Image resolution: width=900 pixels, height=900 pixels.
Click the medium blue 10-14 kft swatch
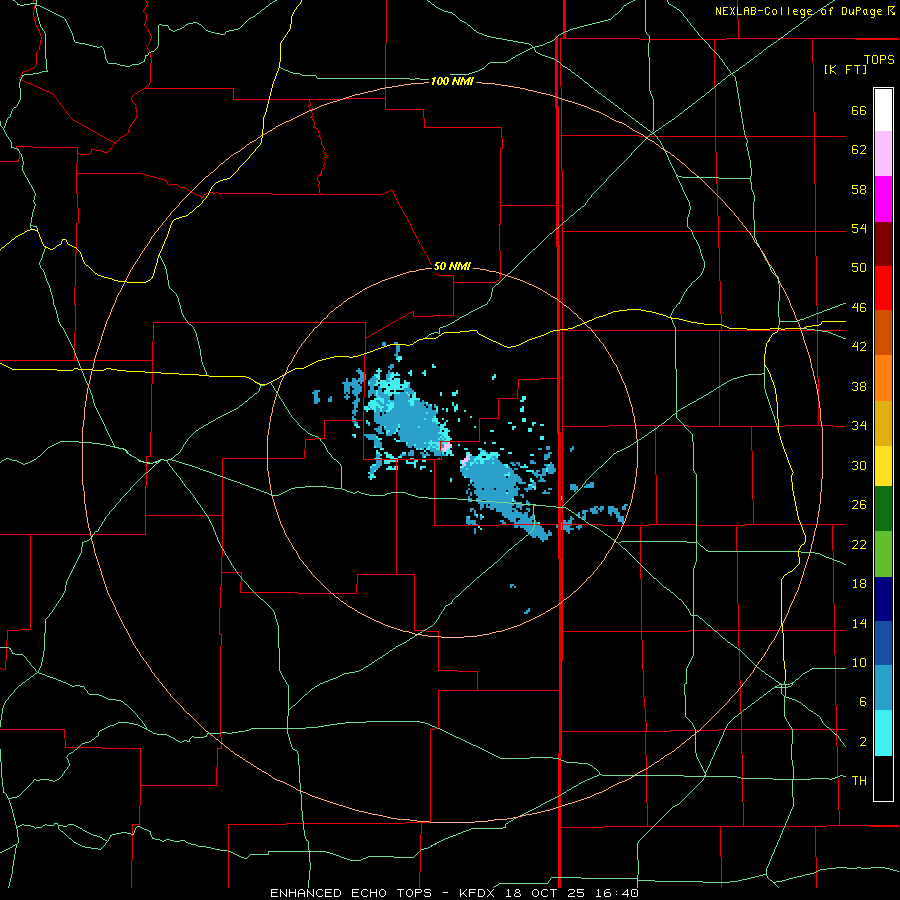(883, 643)
